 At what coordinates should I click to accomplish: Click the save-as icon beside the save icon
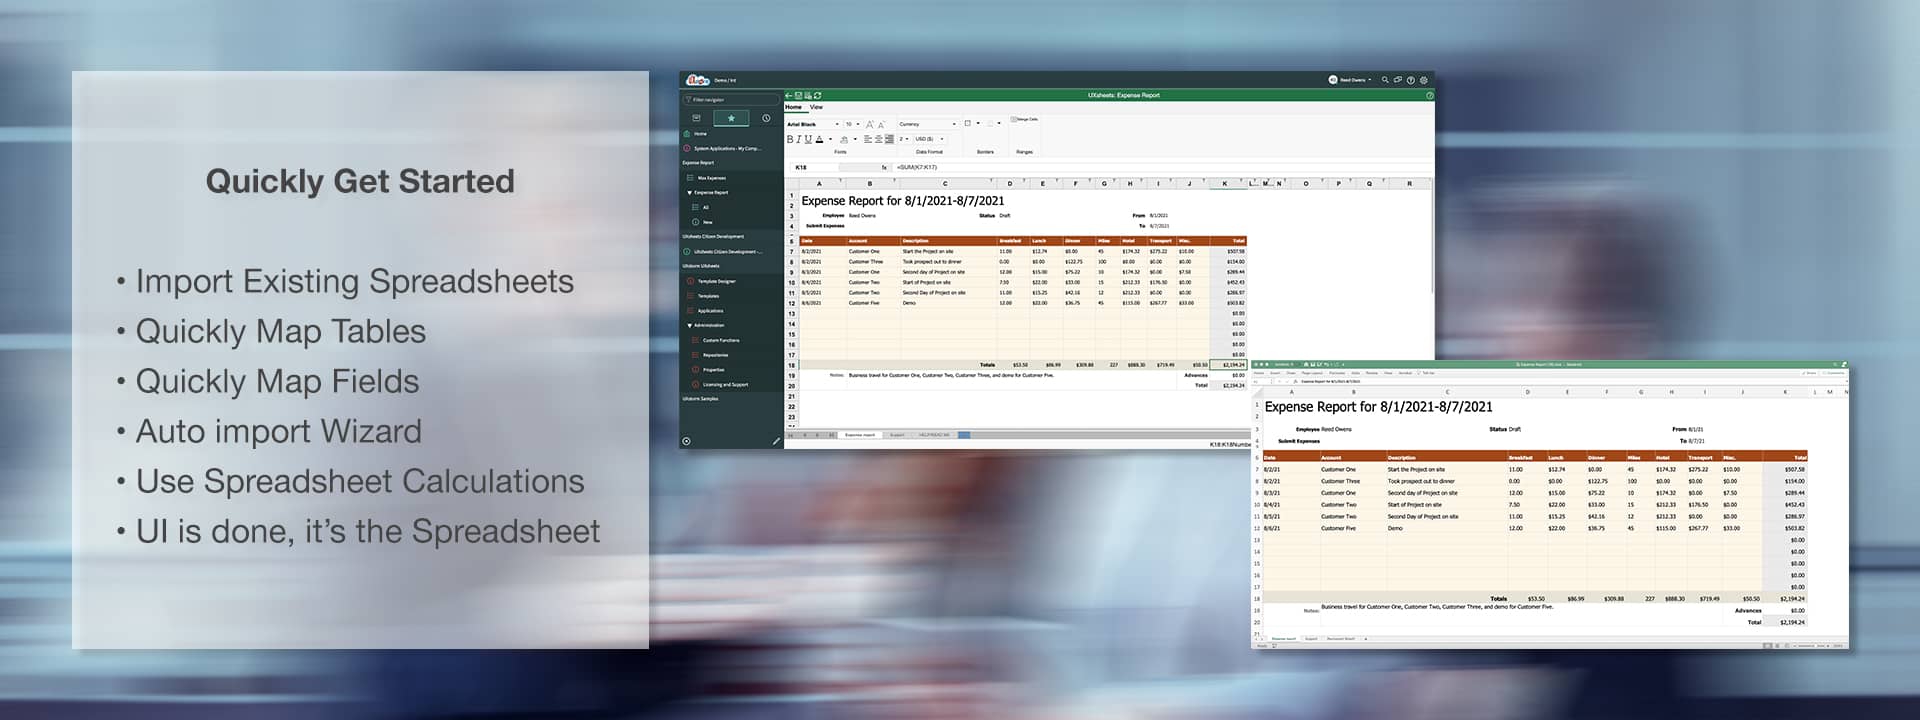(x=808, y=95)
